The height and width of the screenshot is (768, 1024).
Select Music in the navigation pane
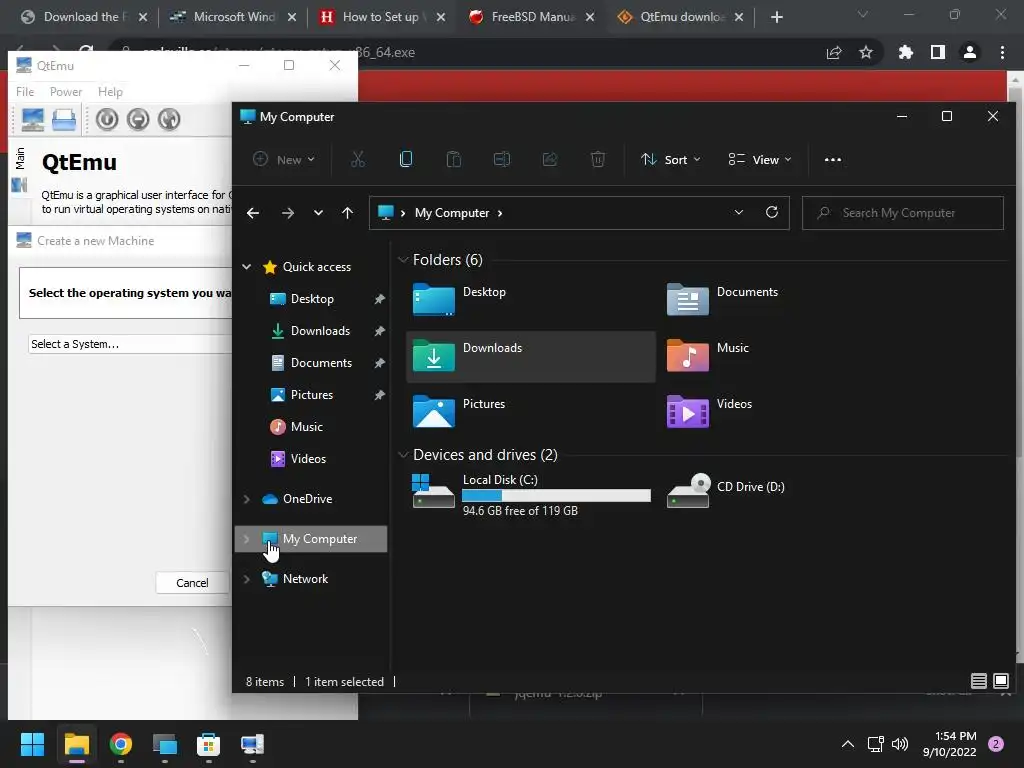[x=306, y=426]
